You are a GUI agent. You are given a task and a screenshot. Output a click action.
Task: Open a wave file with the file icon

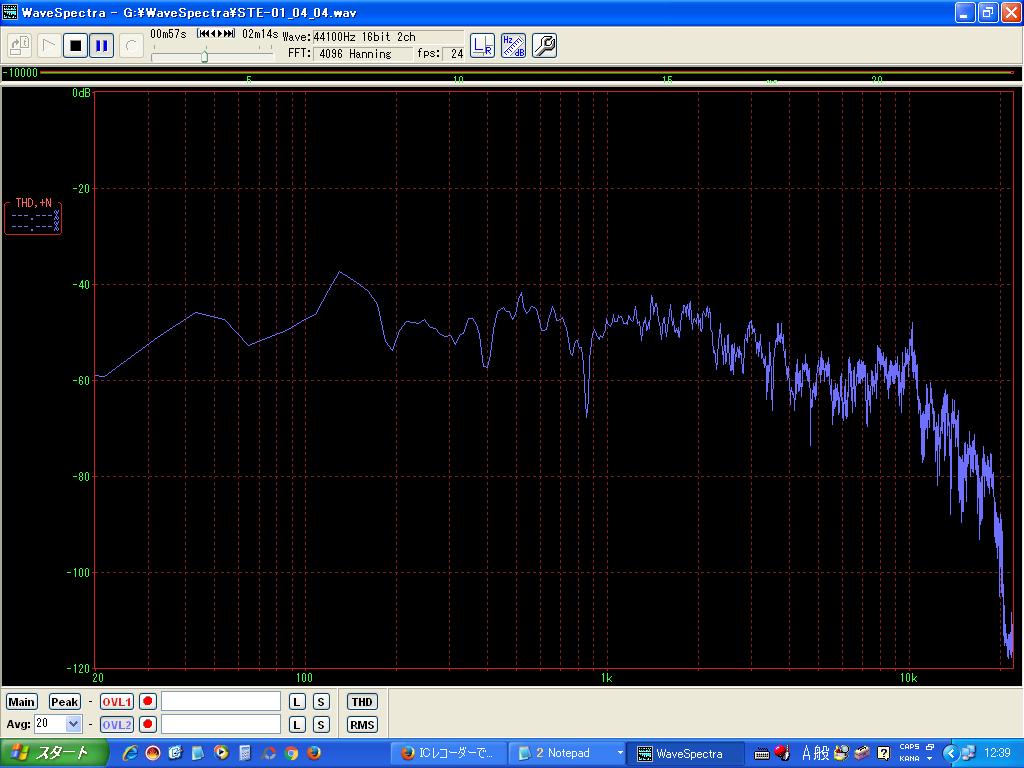coord(20,46)
